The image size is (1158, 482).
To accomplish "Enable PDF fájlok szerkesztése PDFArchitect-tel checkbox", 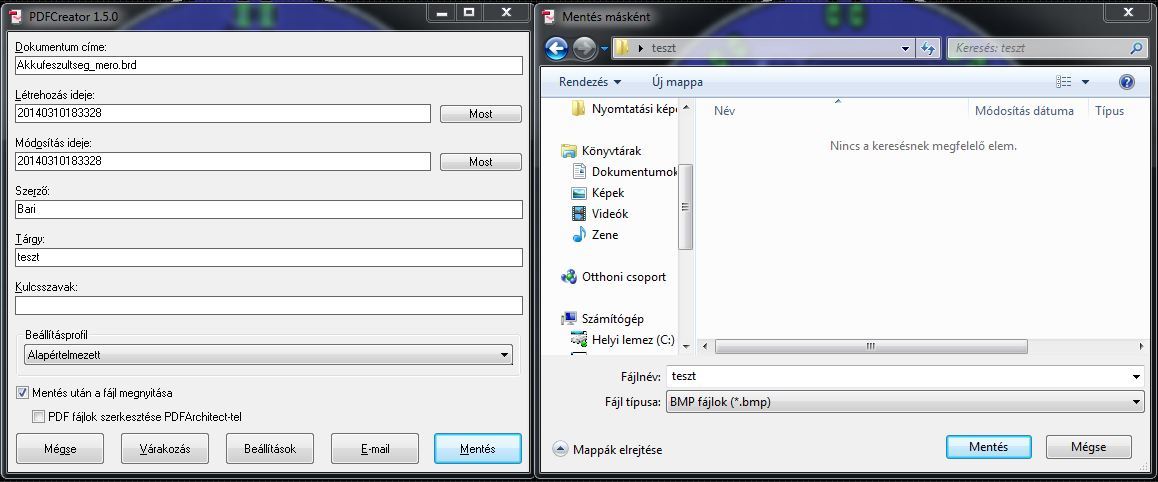I will [x=38, y=417].
